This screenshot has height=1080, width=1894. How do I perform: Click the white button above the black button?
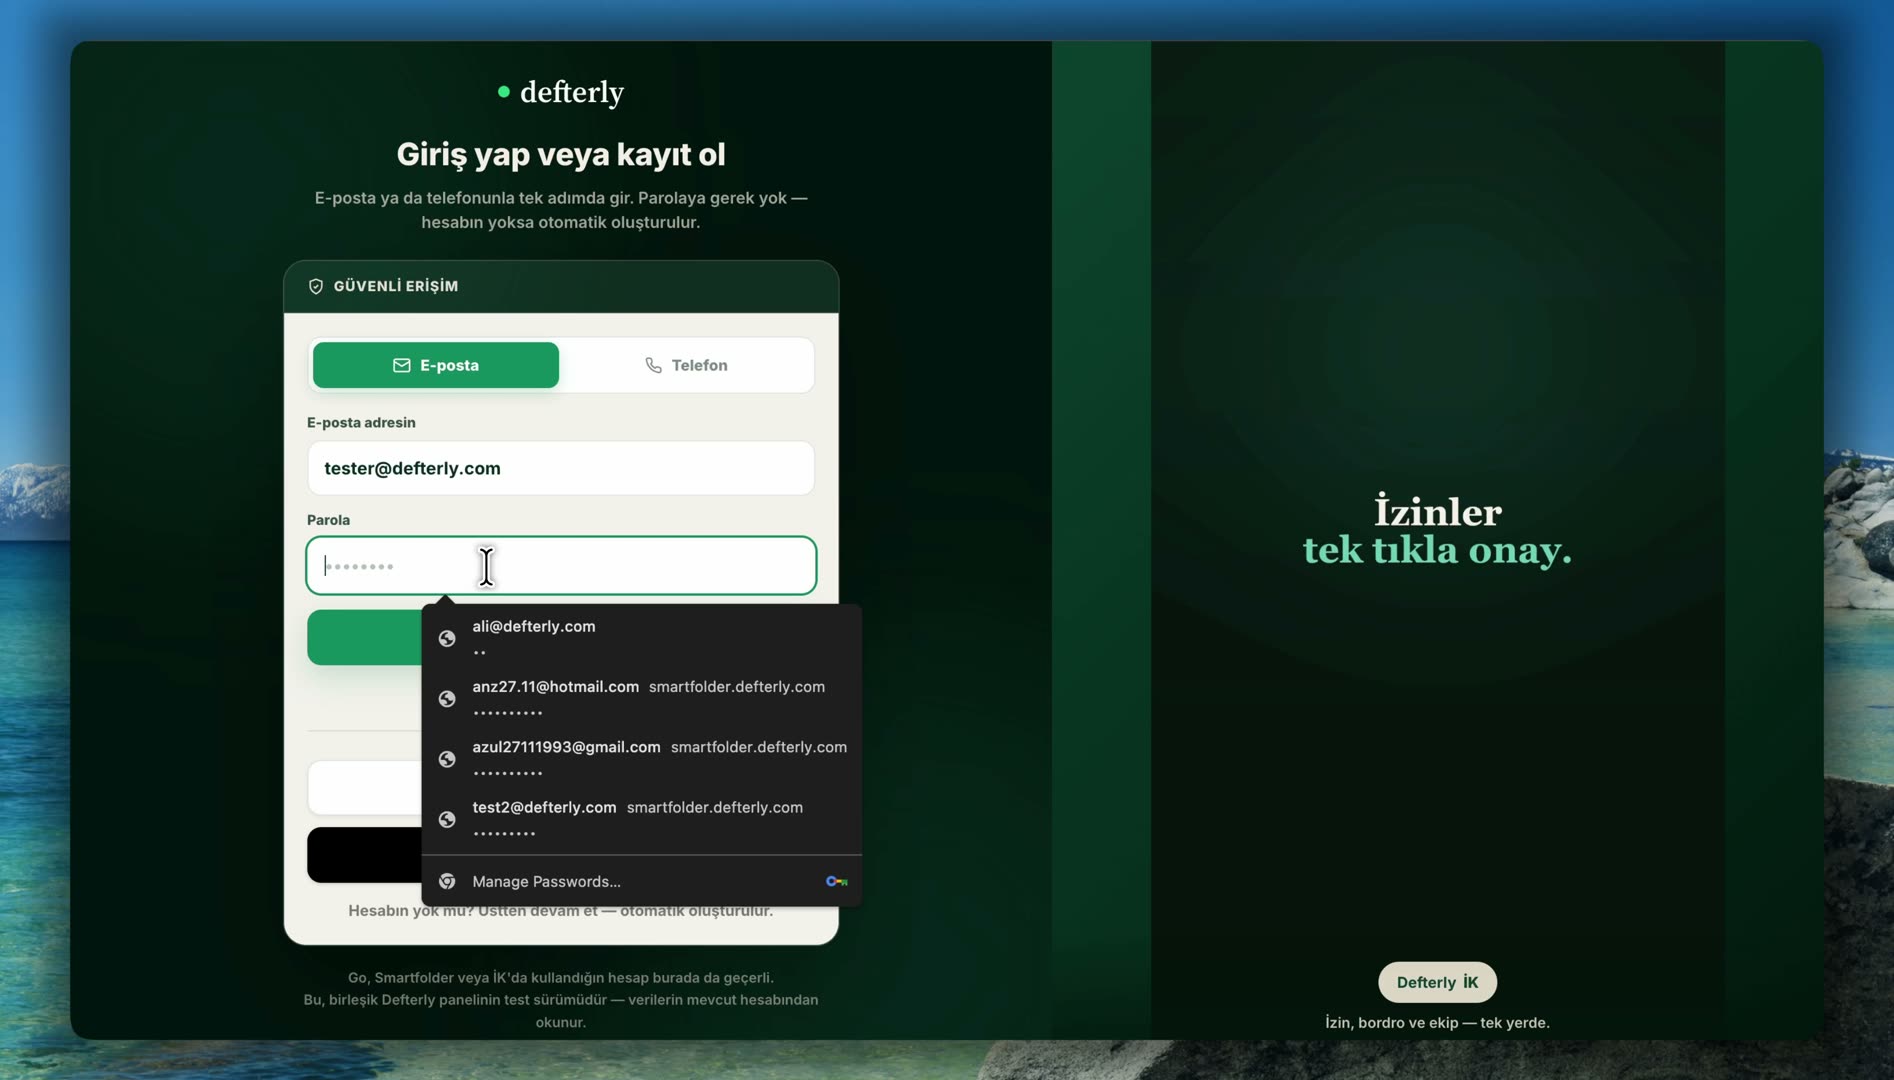[365, 788]
